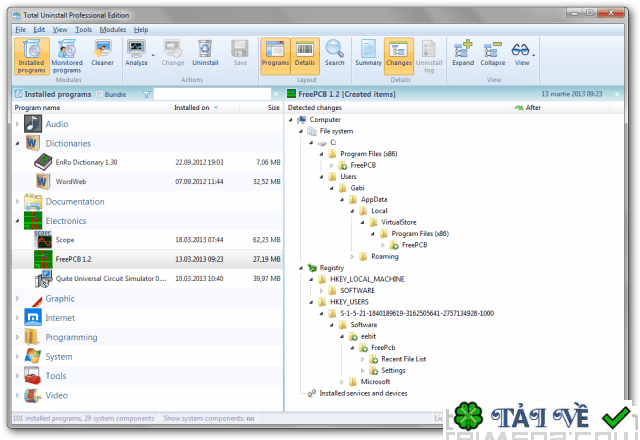Open the Monitored programs module
The width and height of the screenshot is (640, 440).
(67, 56)
